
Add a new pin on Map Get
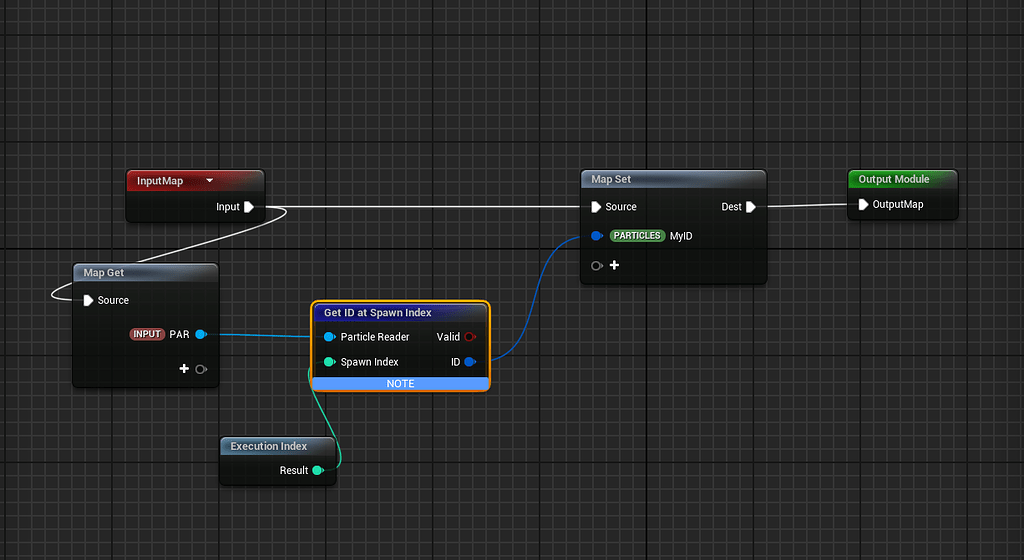pyautogui.click(x=185, y=369)
